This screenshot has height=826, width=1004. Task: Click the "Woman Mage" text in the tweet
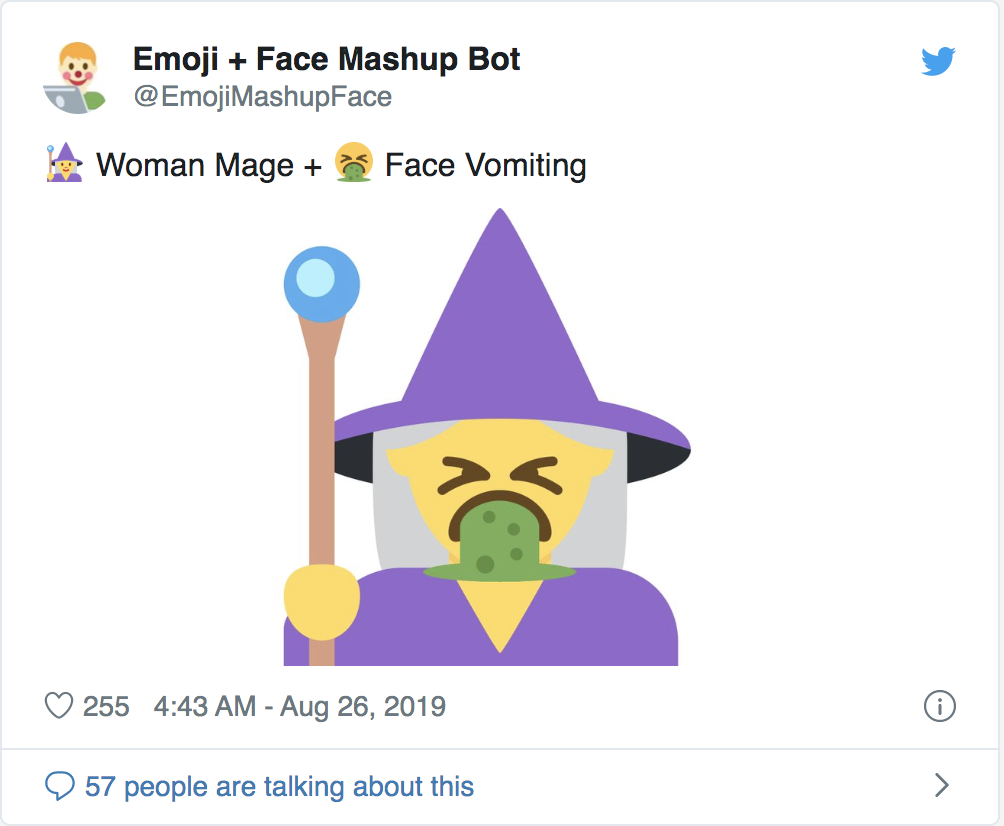pyautogui.click(x=195, y=164)
